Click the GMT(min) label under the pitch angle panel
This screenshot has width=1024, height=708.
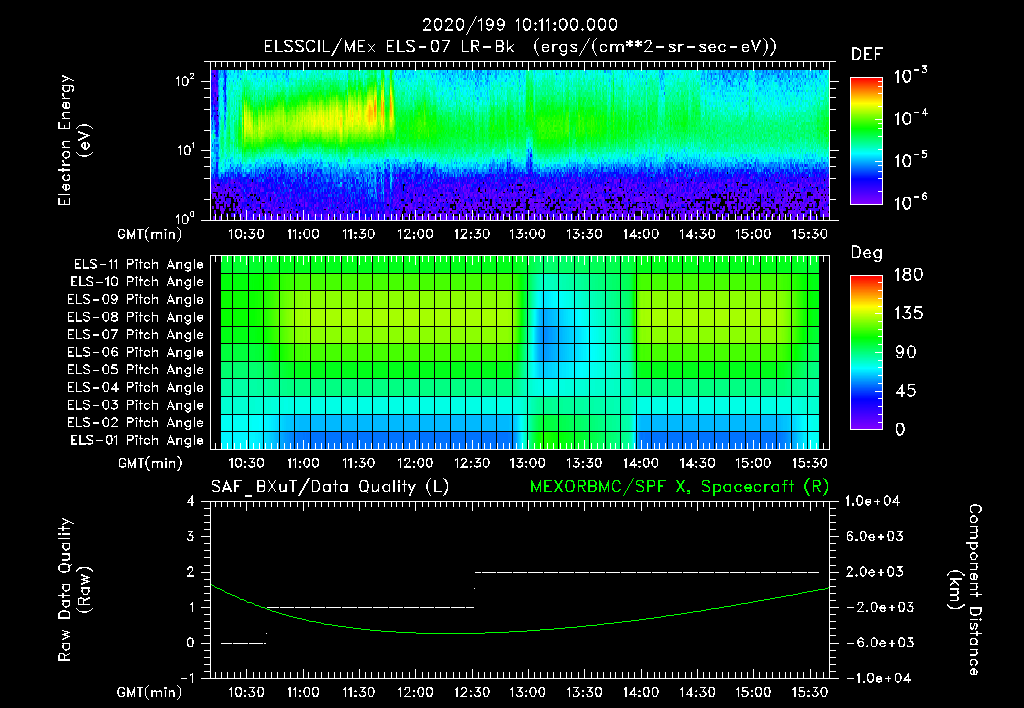click(x=150, y=464)
